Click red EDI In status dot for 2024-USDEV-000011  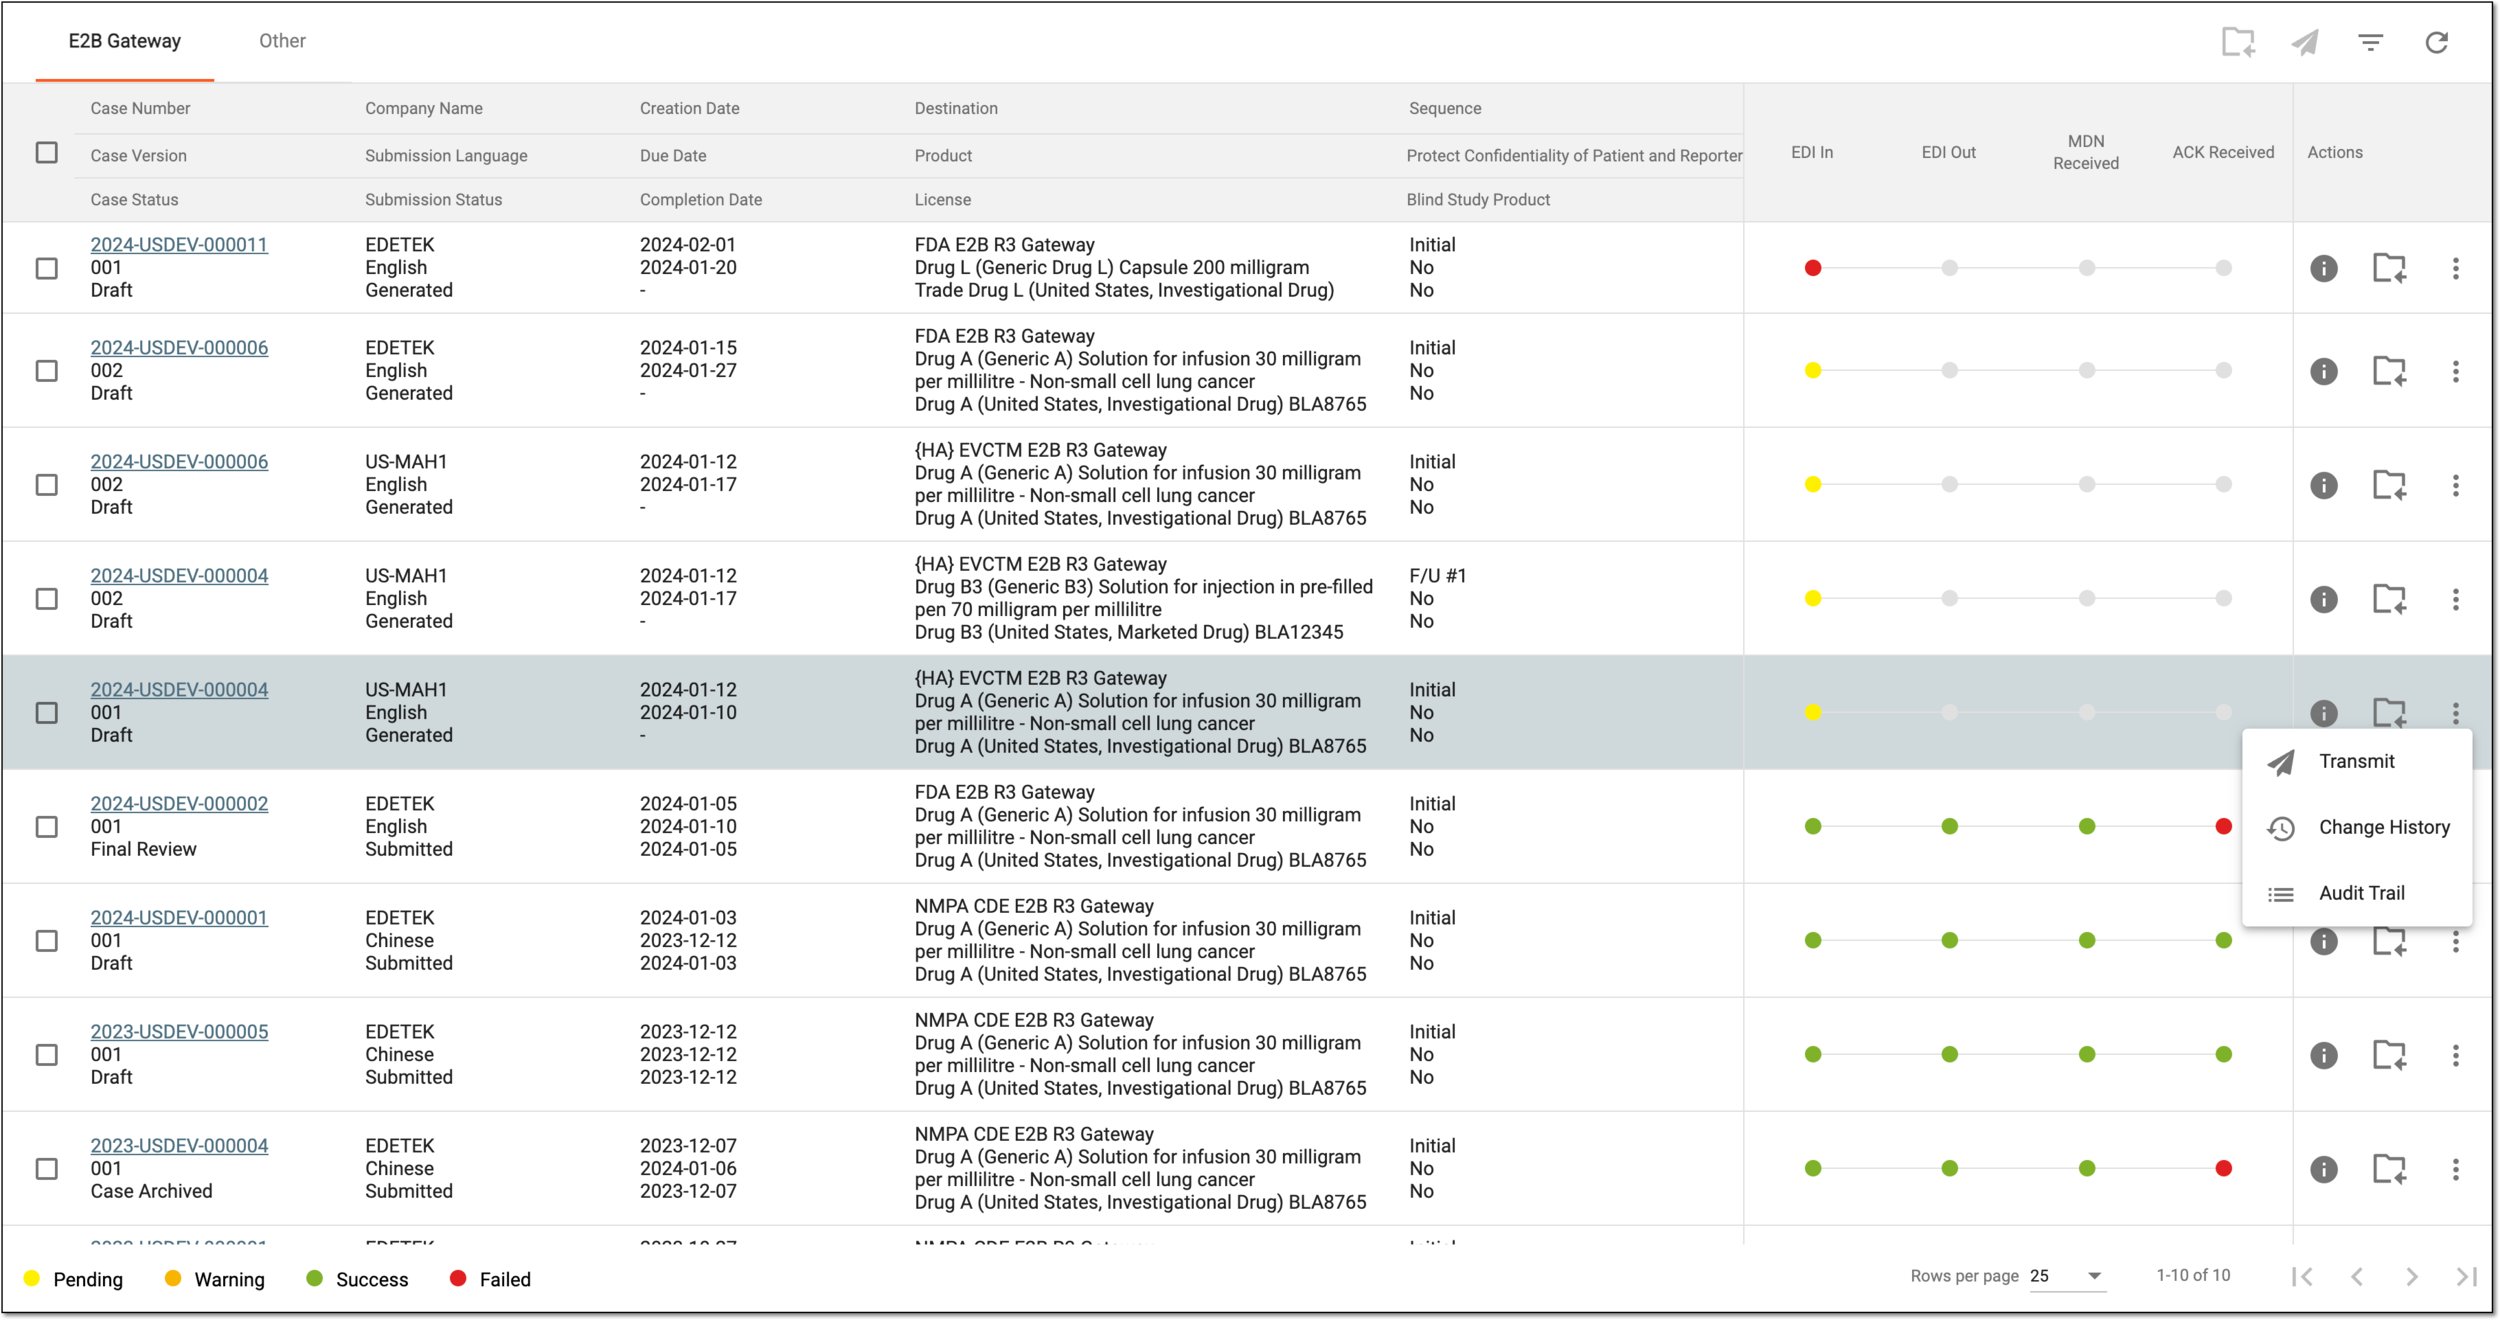tap(1813, 268)
